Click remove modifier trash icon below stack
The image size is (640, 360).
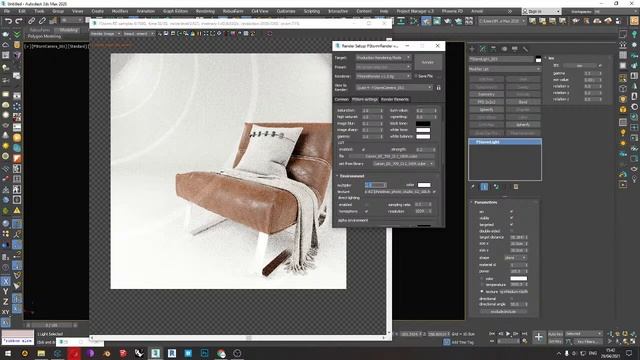[516, 187]
